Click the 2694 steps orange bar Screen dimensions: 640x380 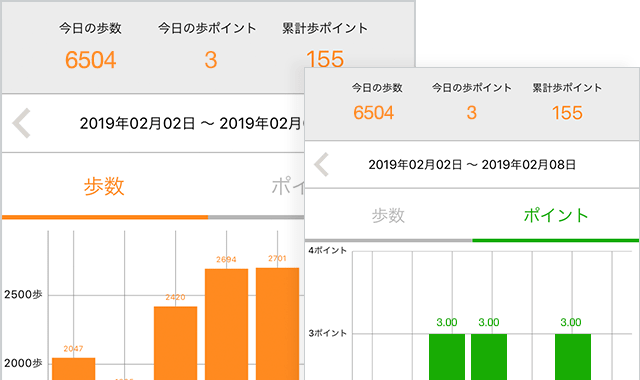click(x=227, y=324)
